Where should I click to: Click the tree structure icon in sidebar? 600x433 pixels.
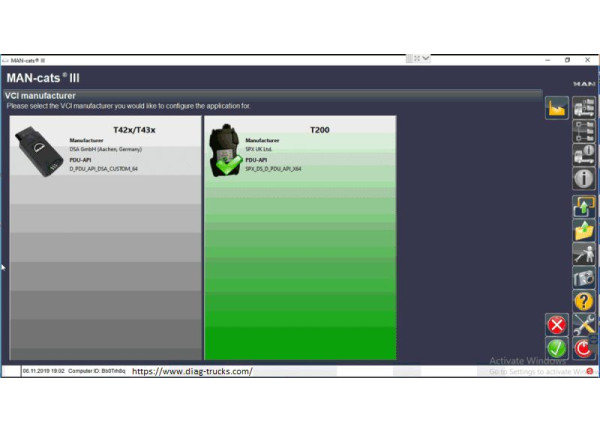584,131
